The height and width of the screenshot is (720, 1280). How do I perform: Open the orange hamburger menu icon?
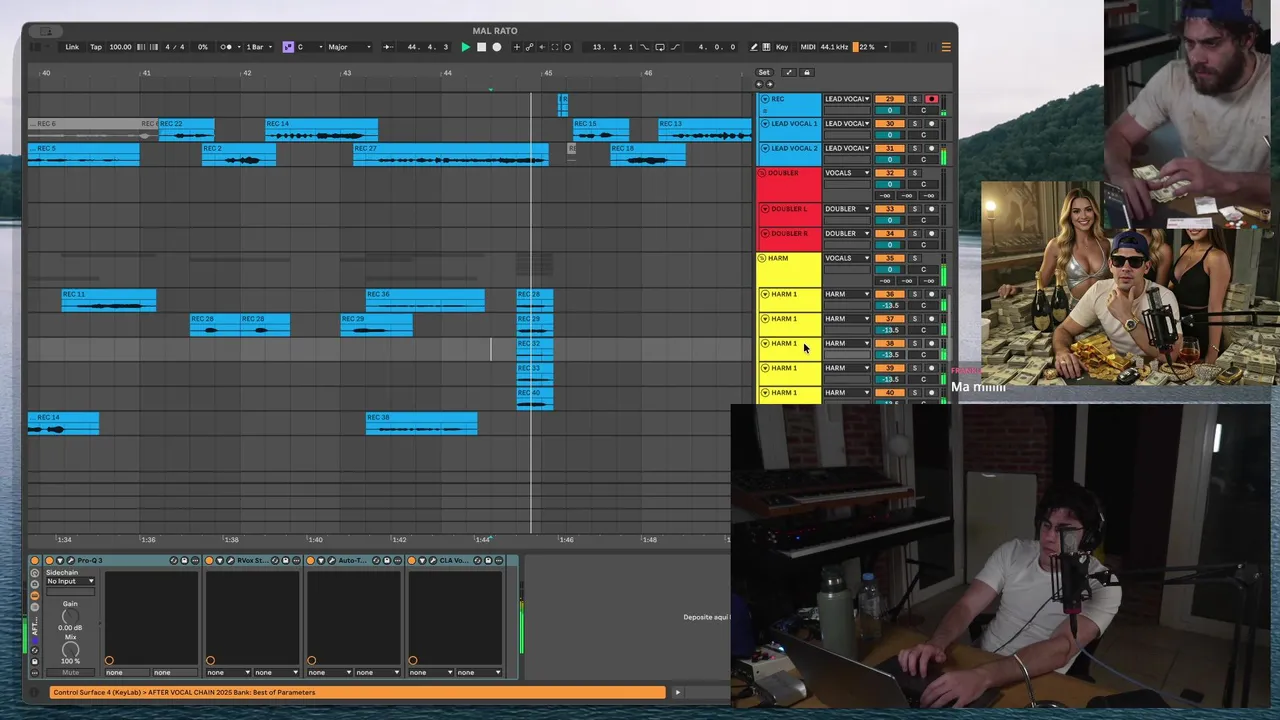pos(946,47)
